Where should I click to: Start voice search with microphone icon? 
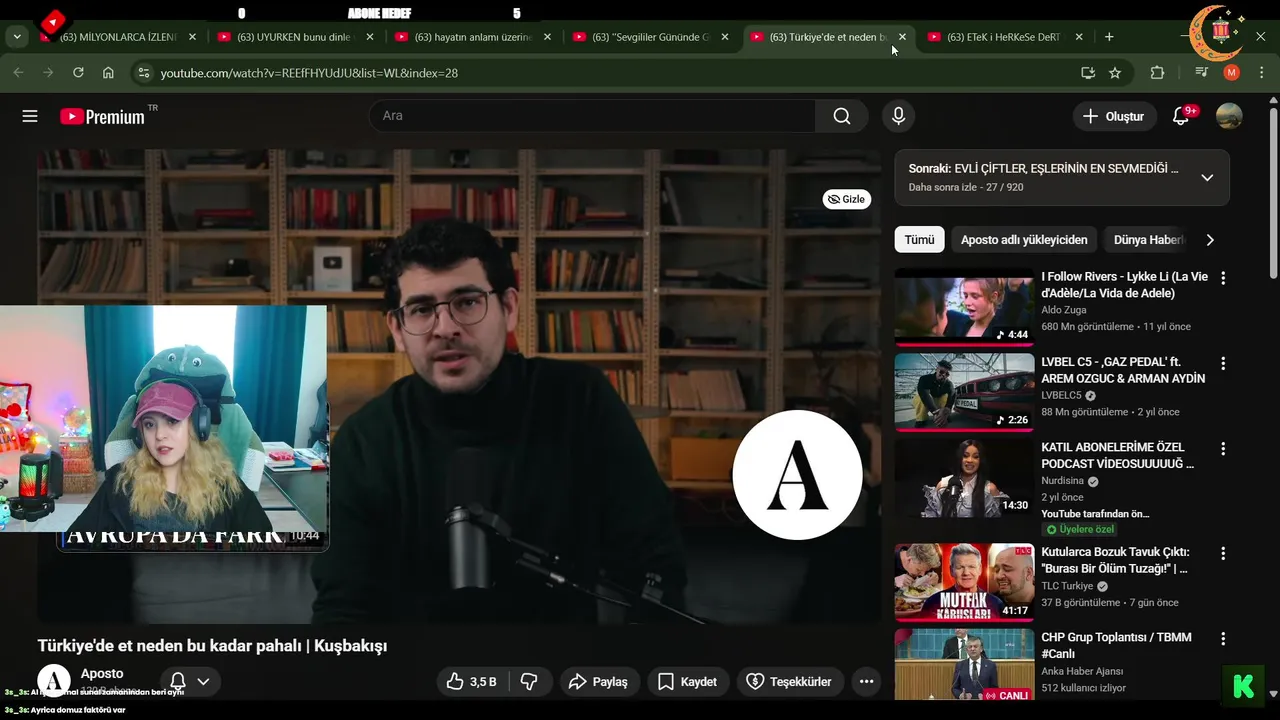click(x=898, y=116)
